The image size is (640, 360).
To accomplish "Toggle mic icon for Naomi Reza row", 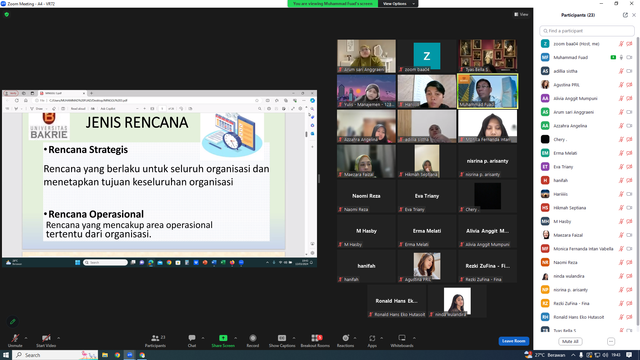I will click(621, 262).
